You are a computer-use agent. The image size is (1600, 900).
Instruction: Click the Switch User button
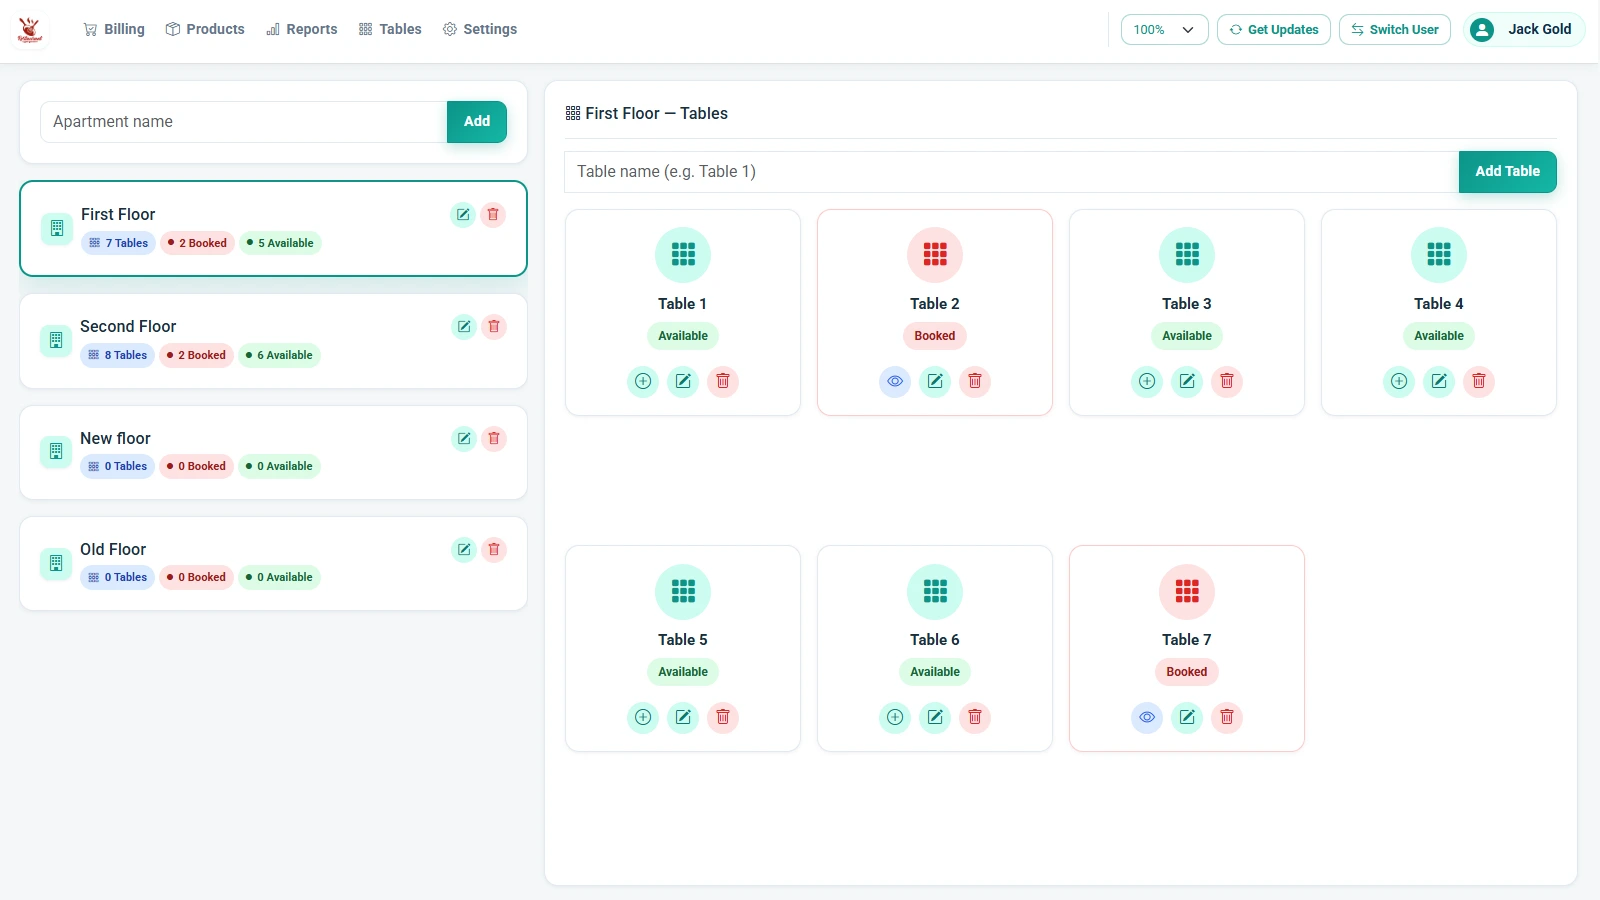pos(1395,29)
